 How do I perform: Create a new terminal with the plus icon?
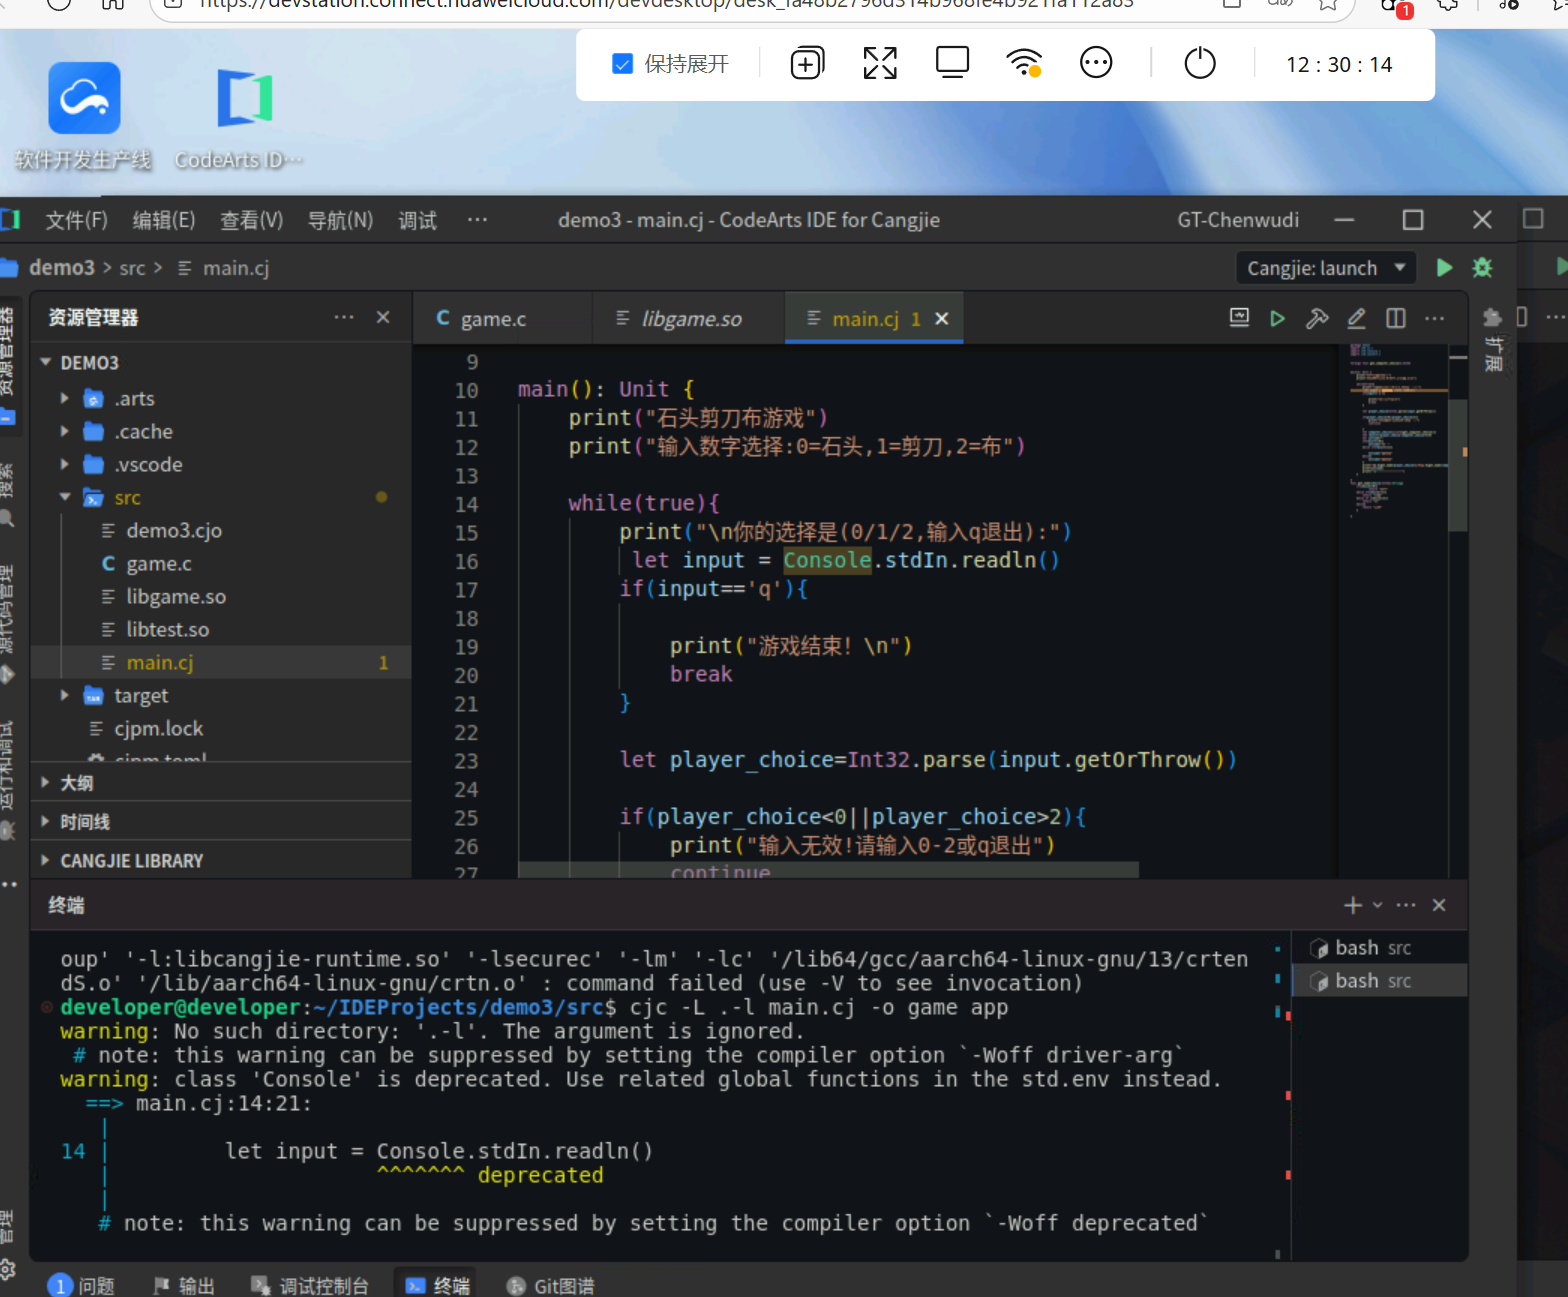click(1353, 905)
